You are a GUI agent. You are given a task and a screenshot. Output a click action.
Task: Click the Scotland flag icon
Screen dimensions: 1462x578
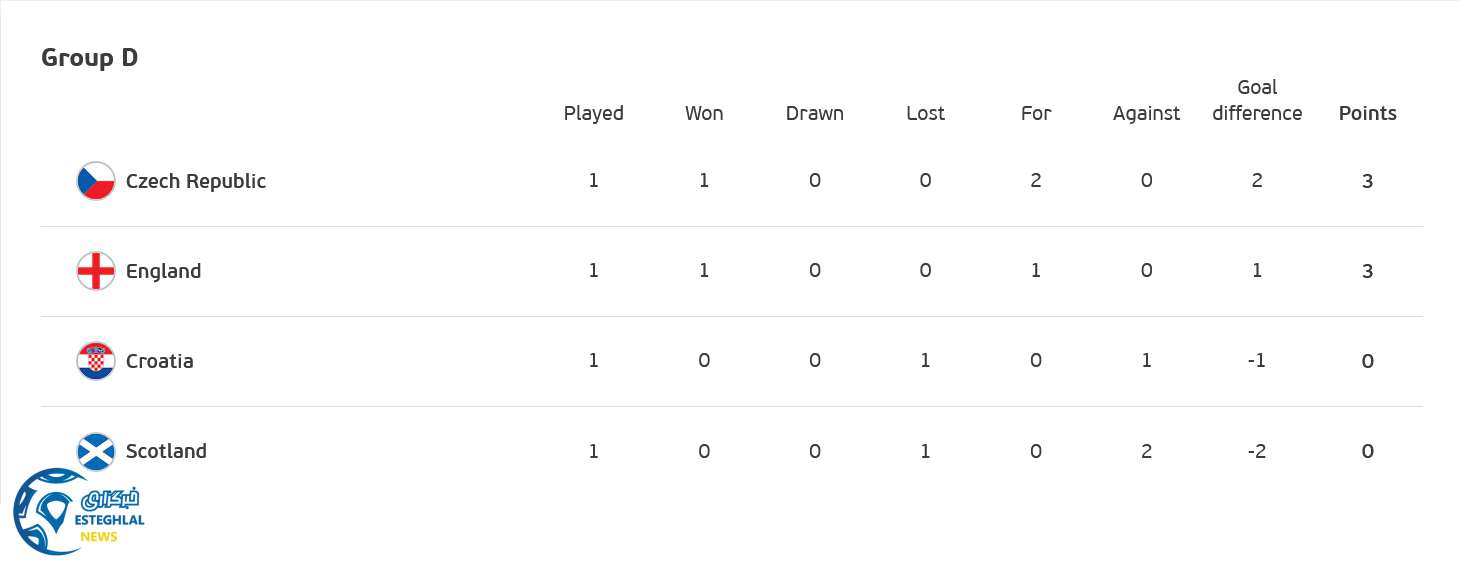pos(96,450)
